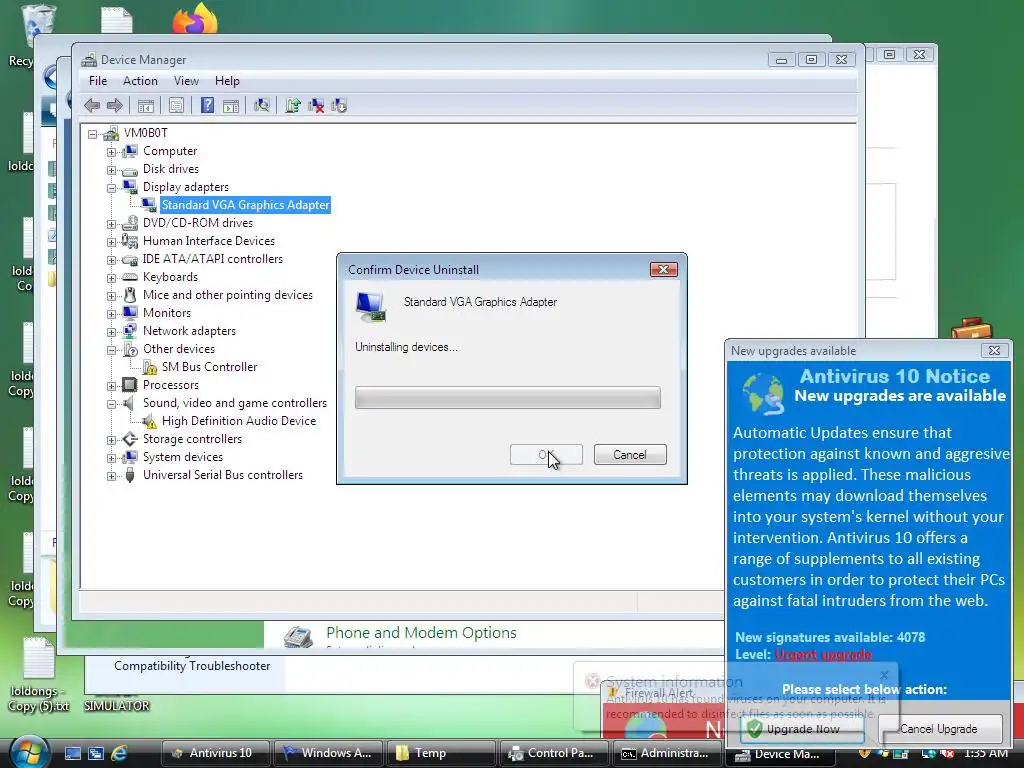
Task: Select the SM Bus Controller device
Action: [209, 367]
